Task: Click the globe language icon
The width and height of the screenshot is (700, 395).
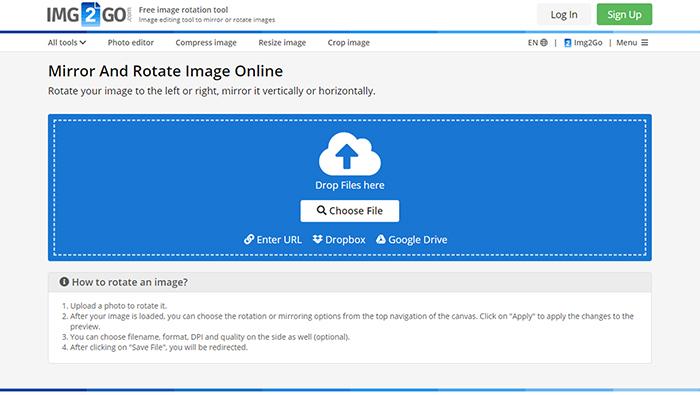Action: point(544,42)
